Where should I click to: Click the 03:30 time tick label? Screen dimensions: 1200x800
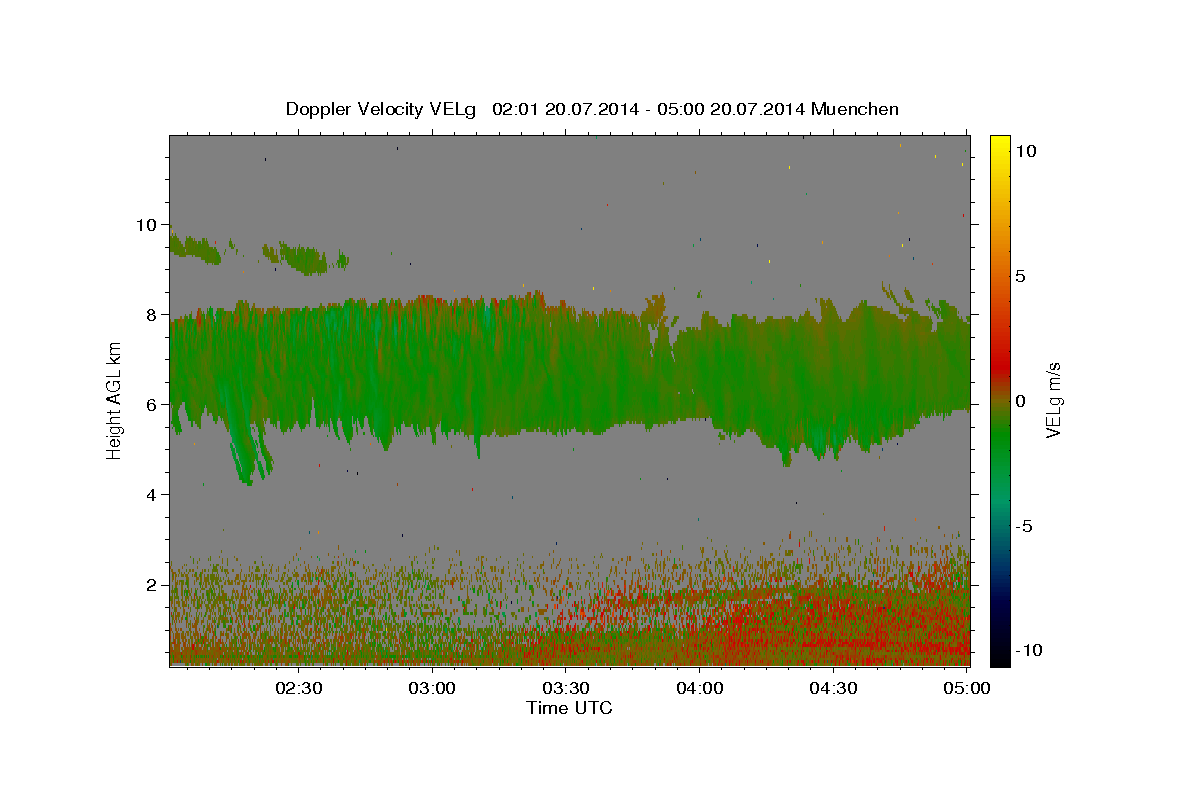point(566,688)
